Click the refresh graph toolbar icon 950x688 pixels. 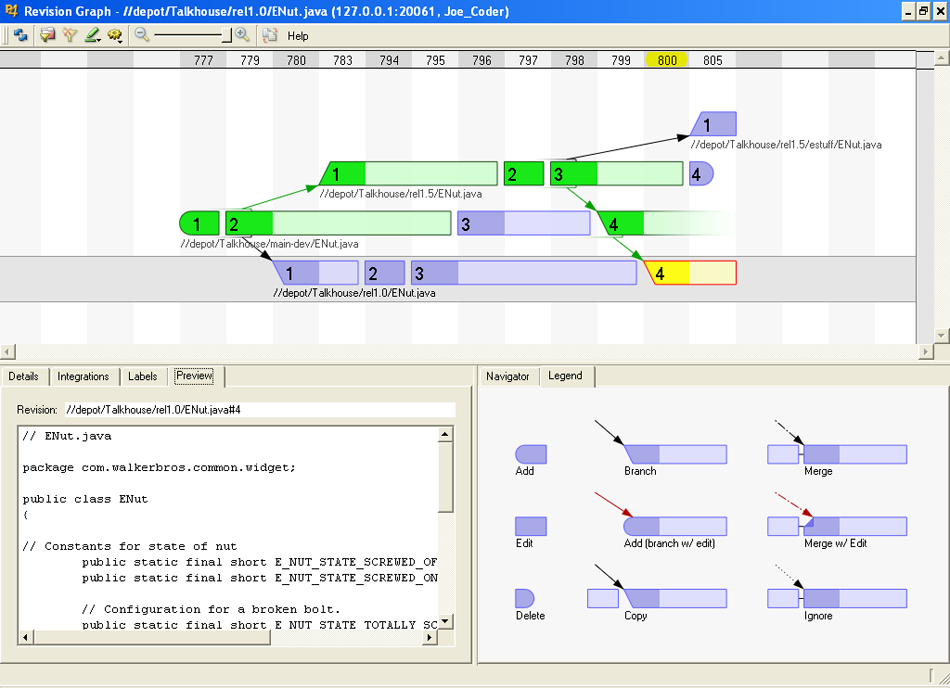click(20, 35)
